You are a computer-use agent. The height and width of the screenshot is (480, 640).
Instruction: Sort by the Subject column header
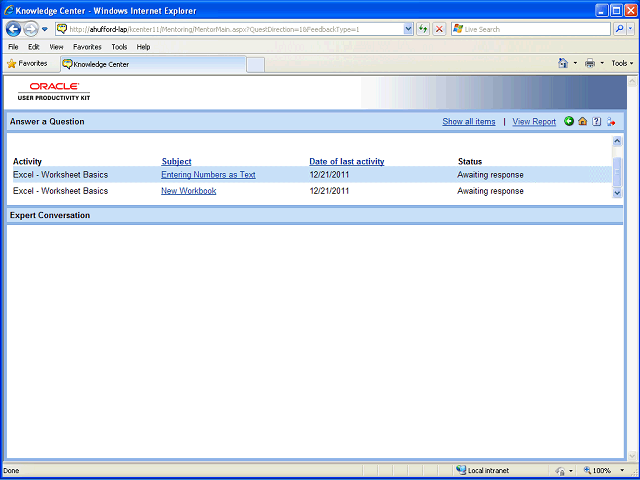(x=176, y=162)
